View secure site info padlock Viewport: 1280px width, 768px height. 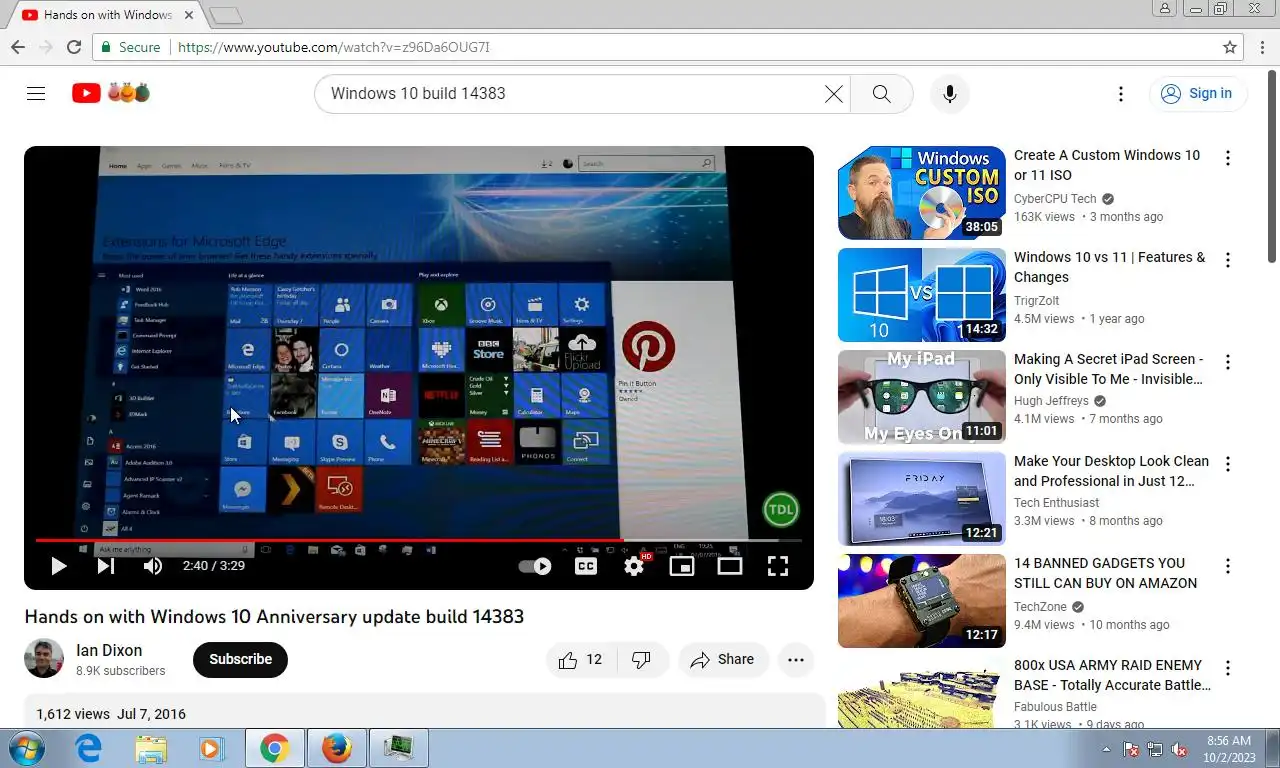coord(106,47)
